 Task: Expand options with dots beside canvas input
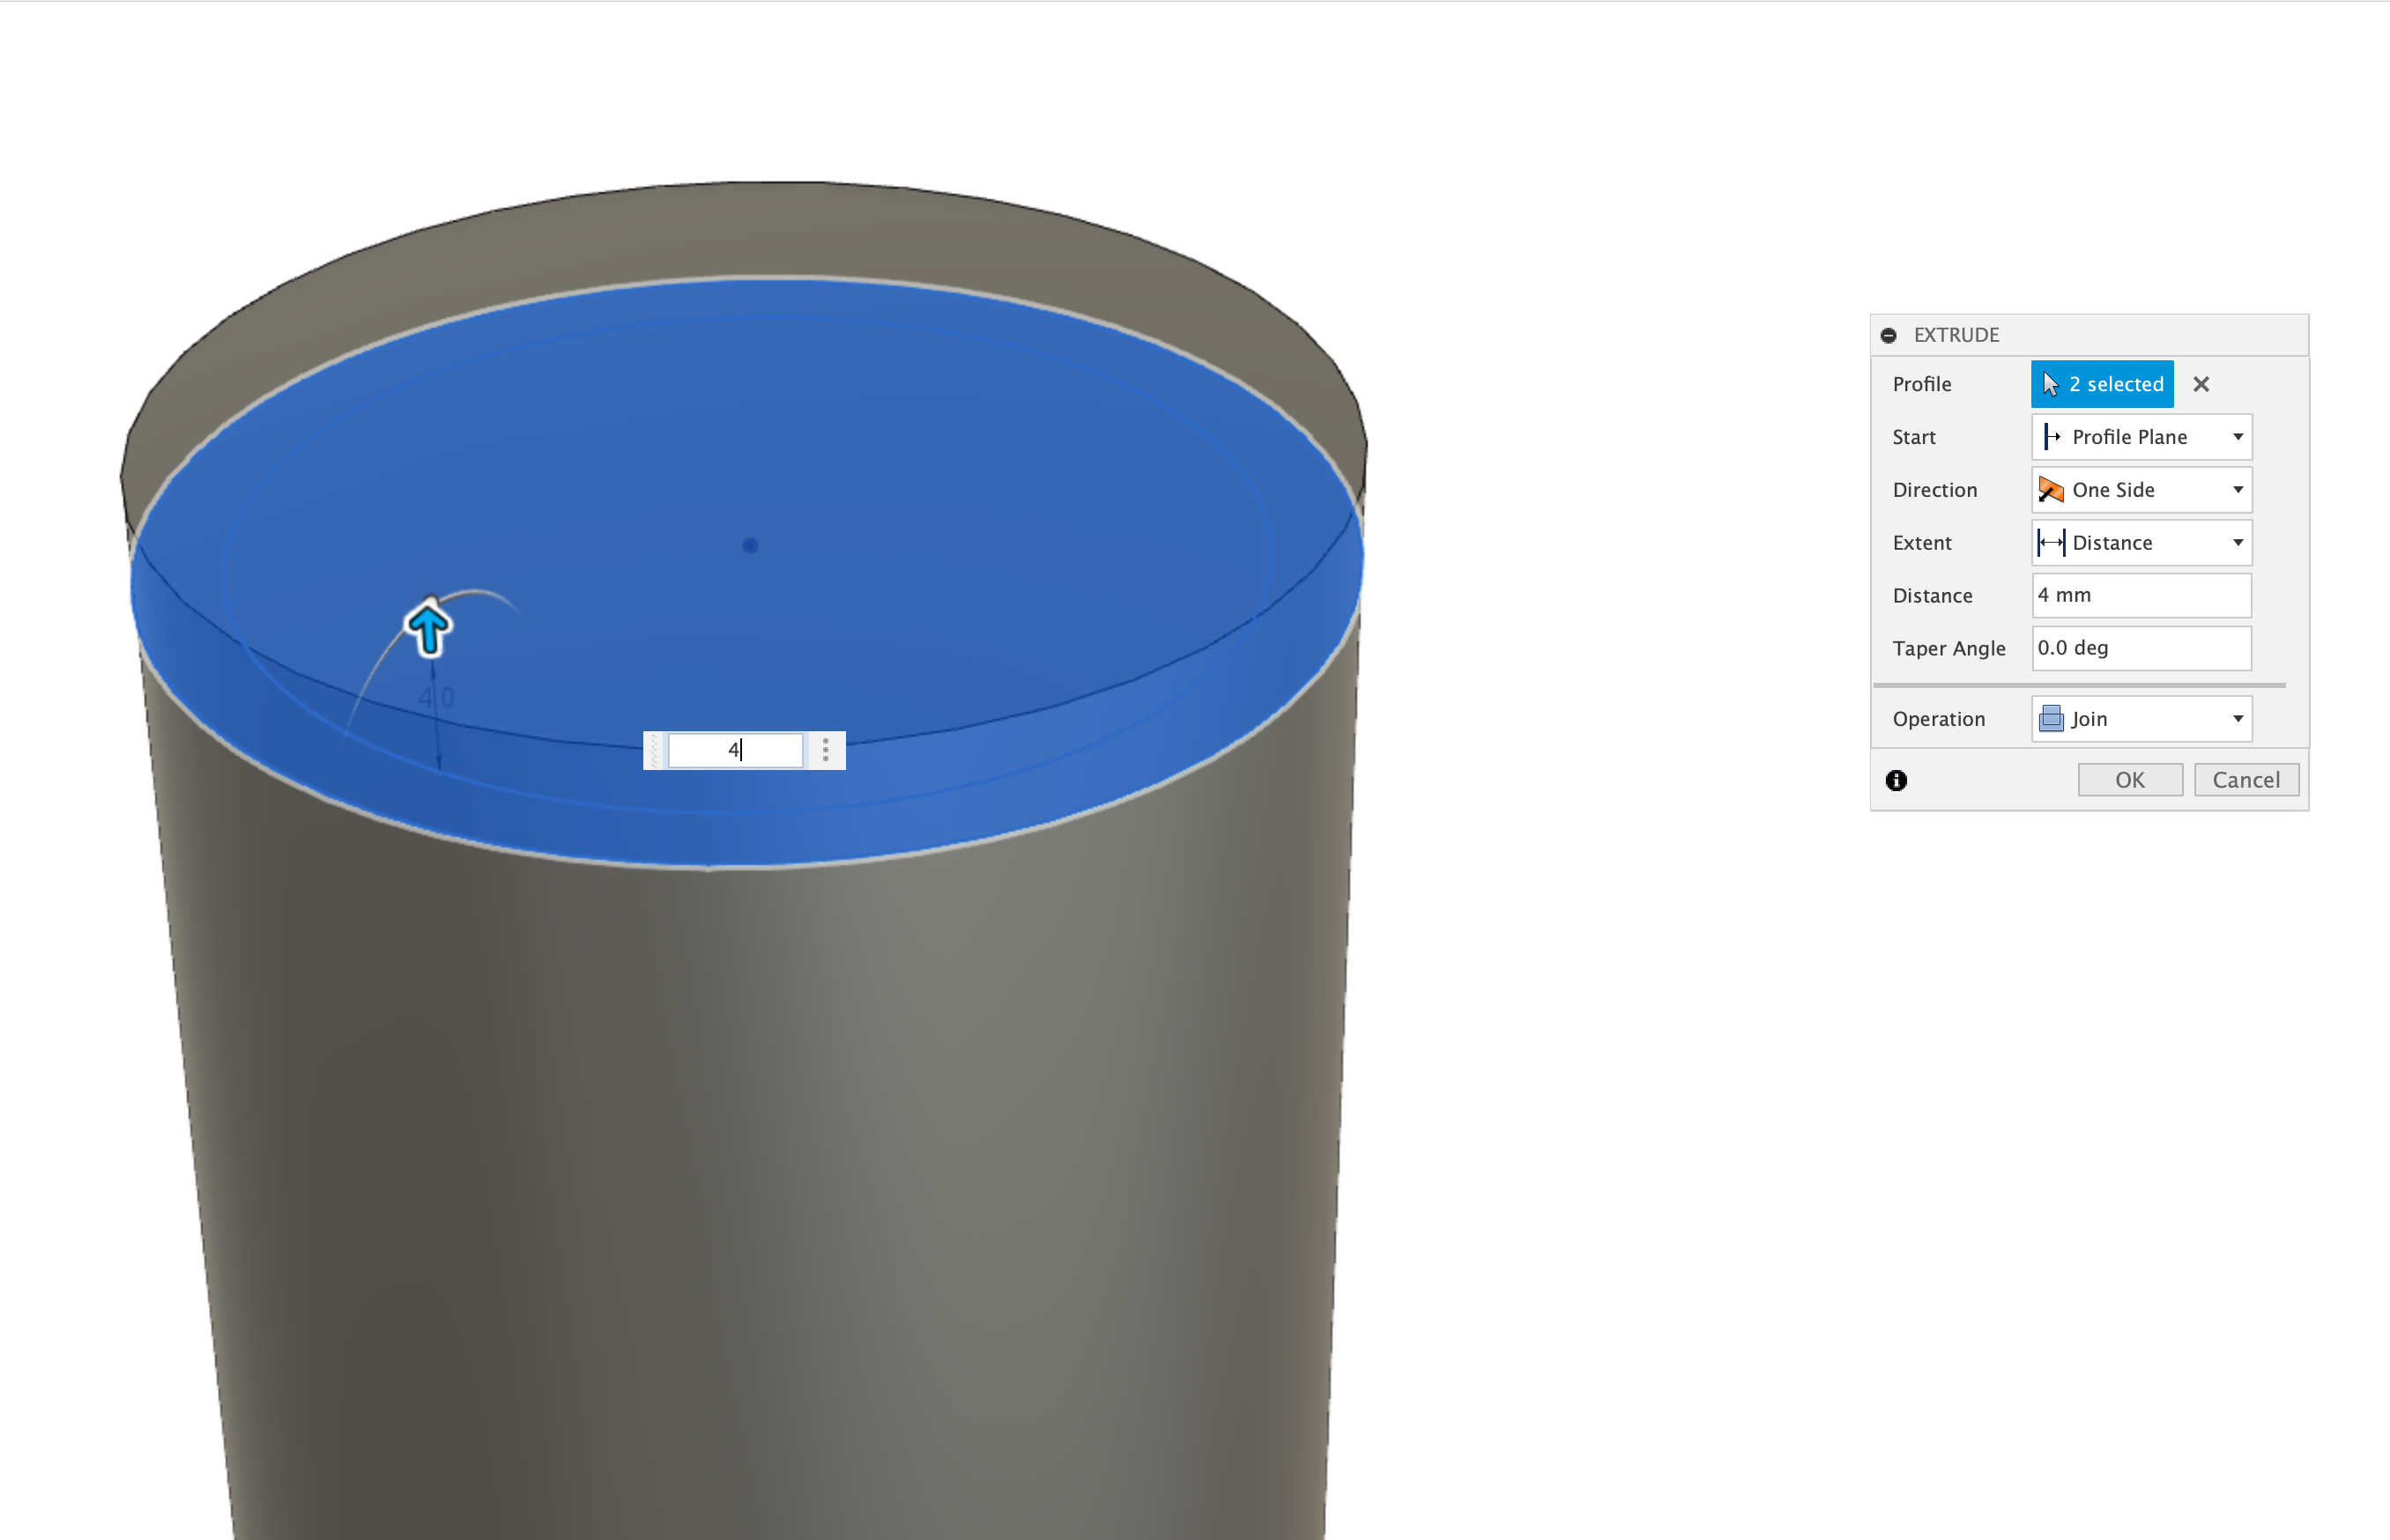826,750
